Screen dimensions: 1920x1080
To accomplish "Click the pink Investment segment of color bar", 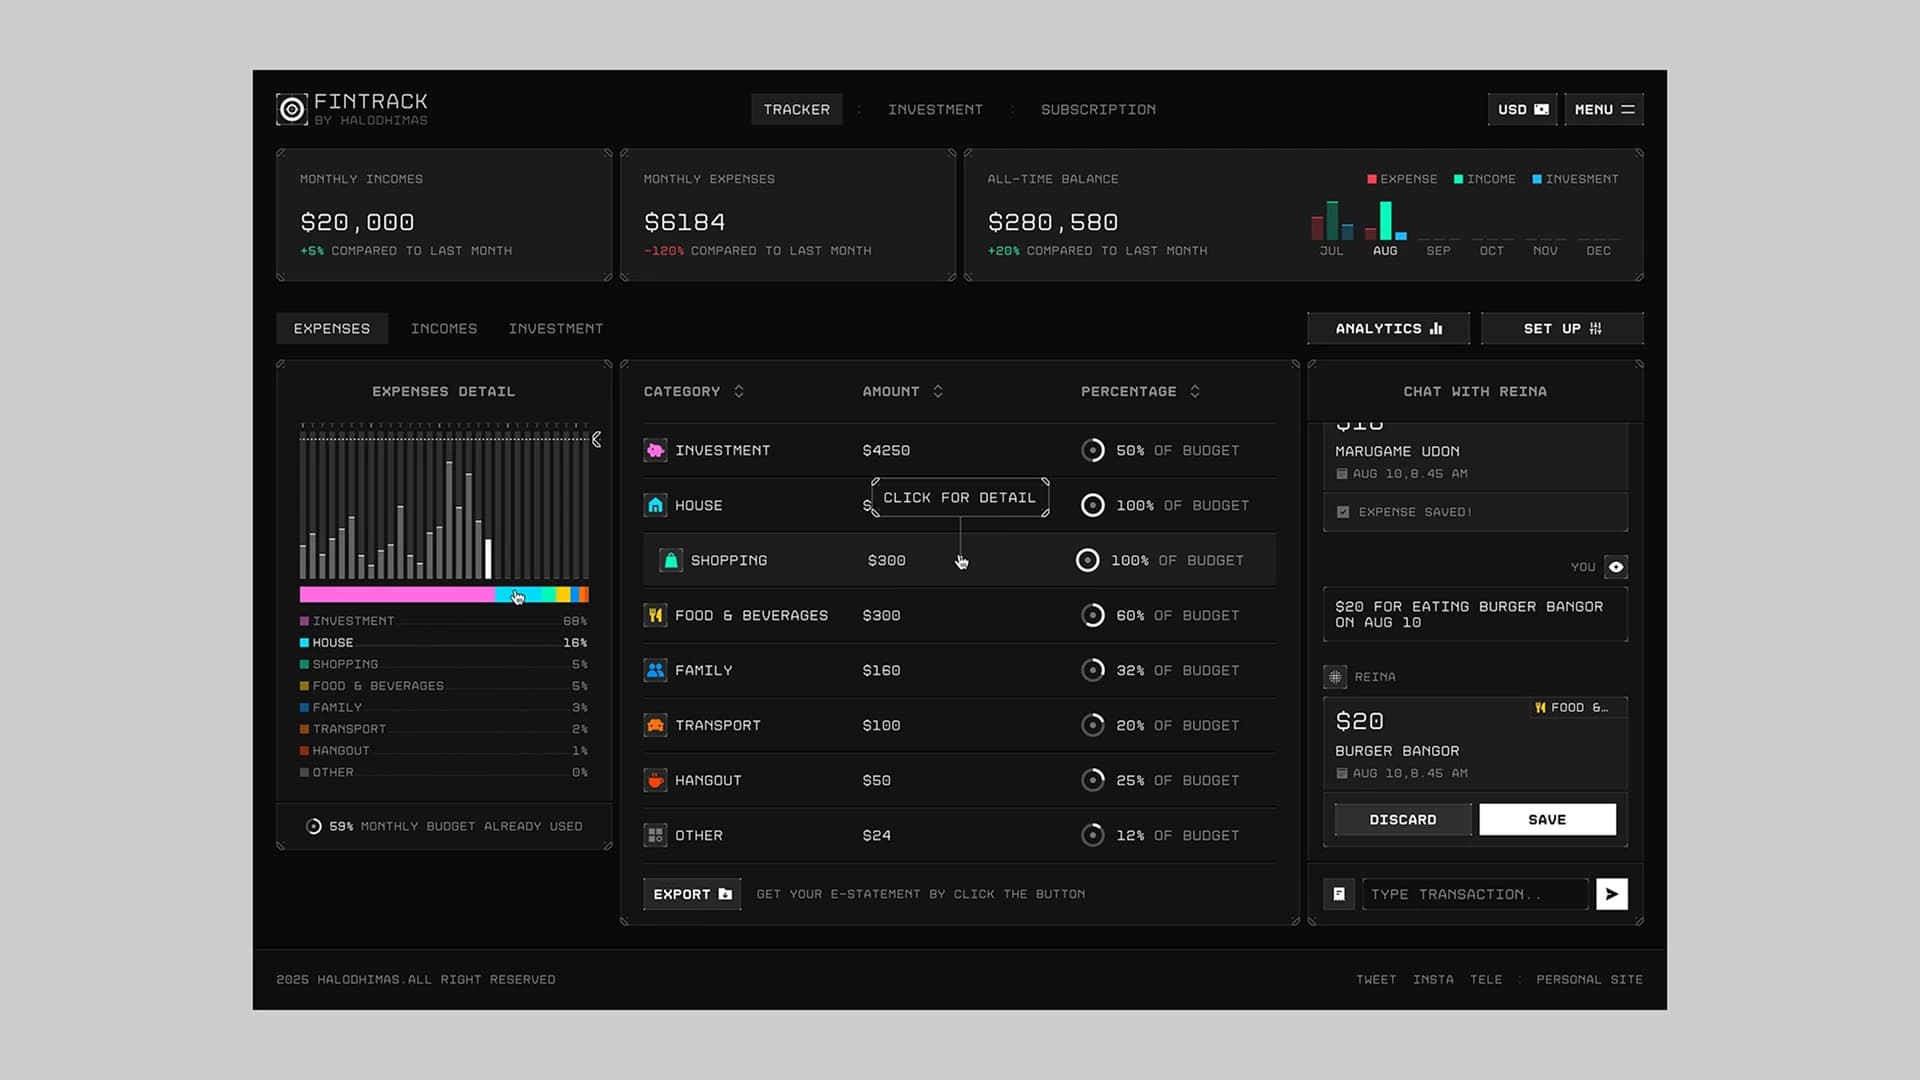I will tap(396, 595).
